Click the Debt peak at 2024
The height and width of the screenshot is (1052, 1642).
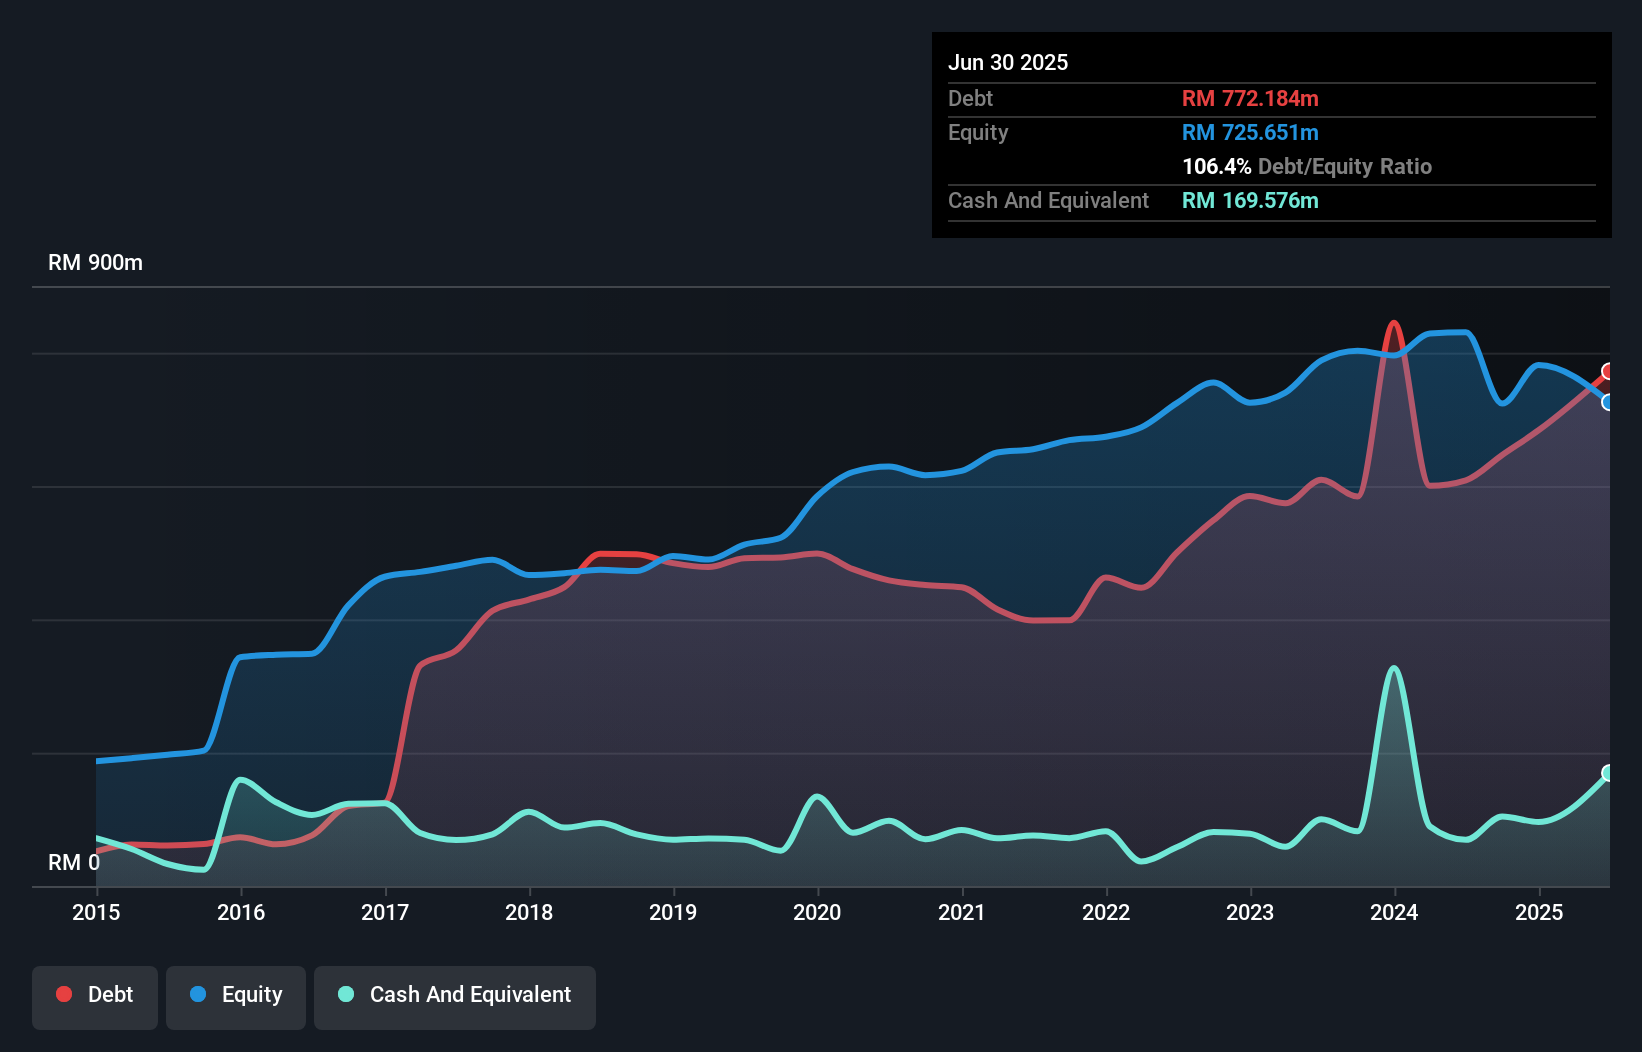pos(1394,323)
